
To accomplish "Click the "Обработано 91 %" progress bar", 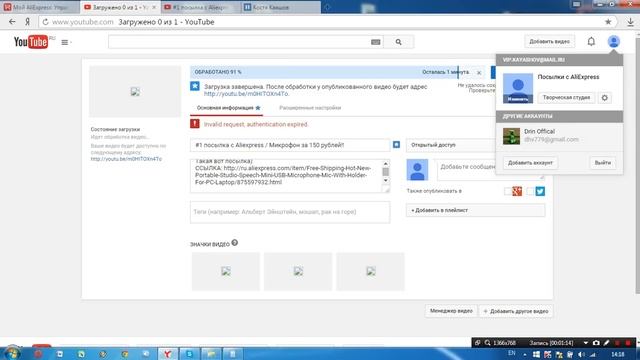I will tap(337, 72).
